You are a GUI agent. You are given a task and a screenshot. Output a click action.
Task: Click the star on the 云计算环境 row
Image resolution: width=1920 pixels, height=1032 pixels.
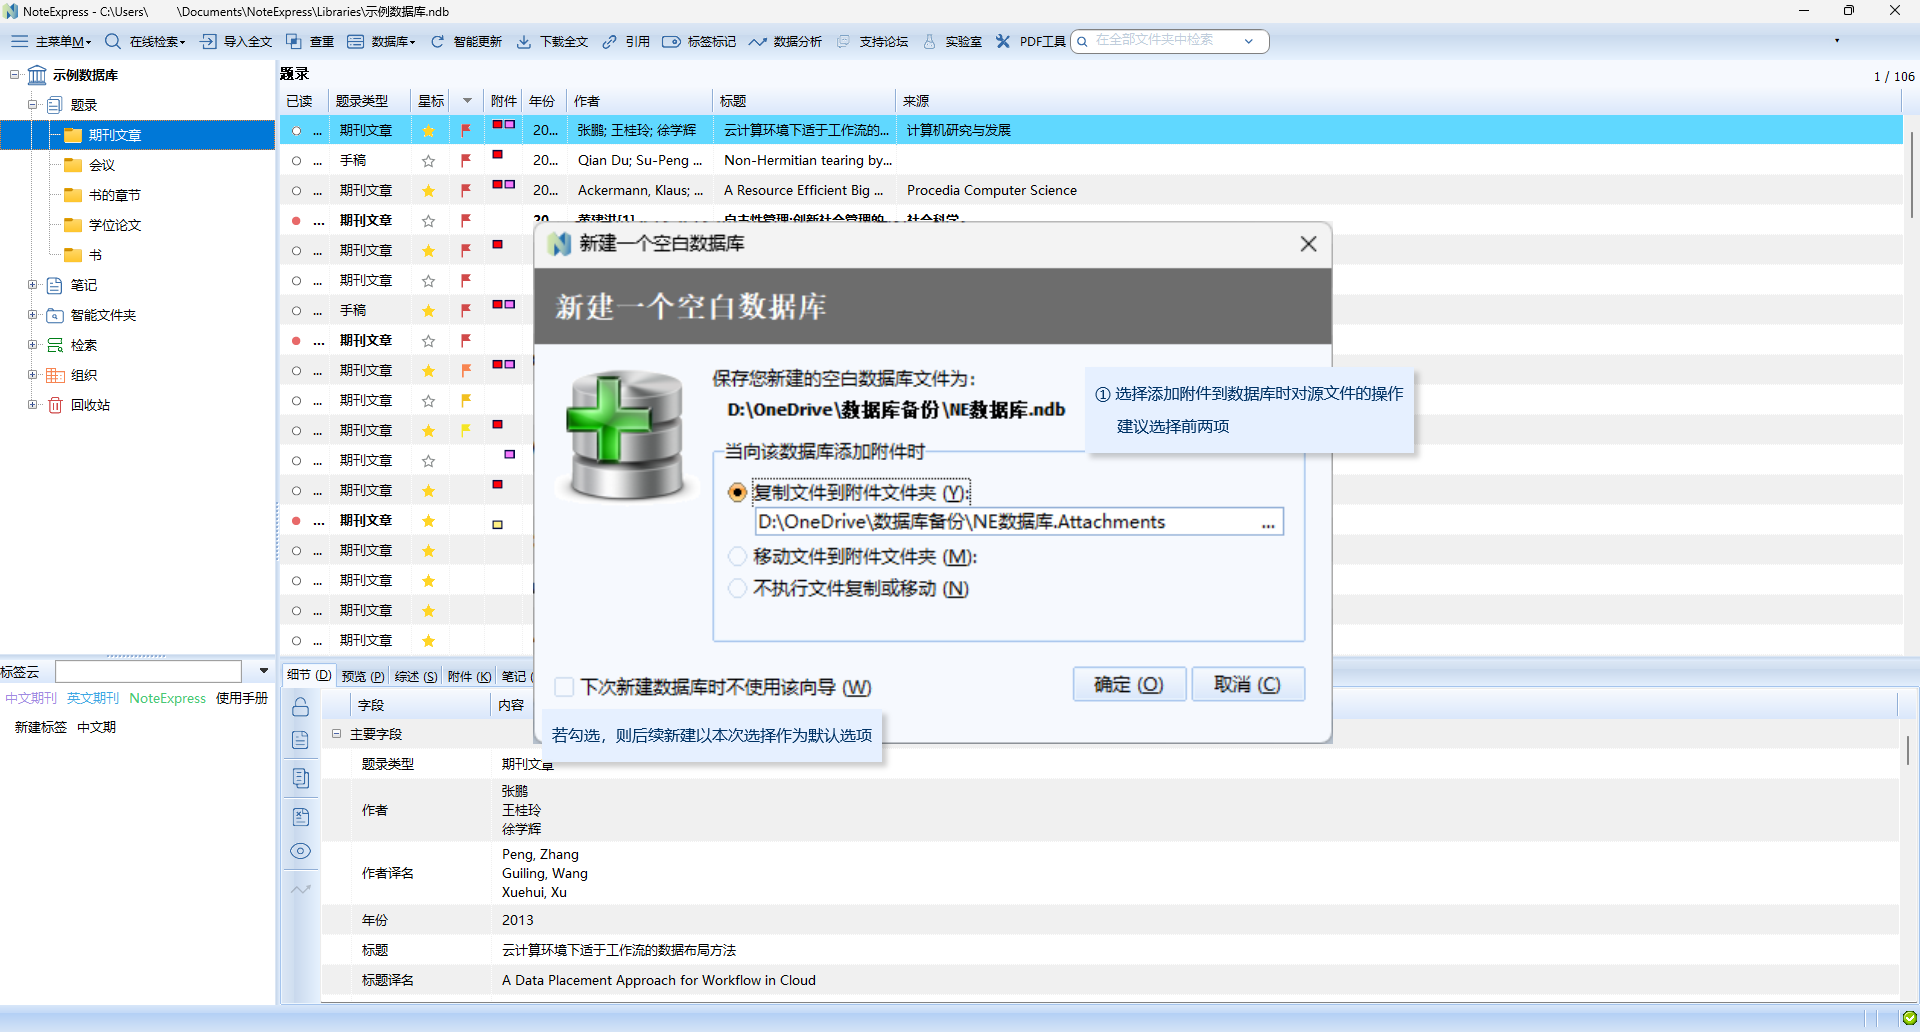pyautogui.click(x=429, y=130)
